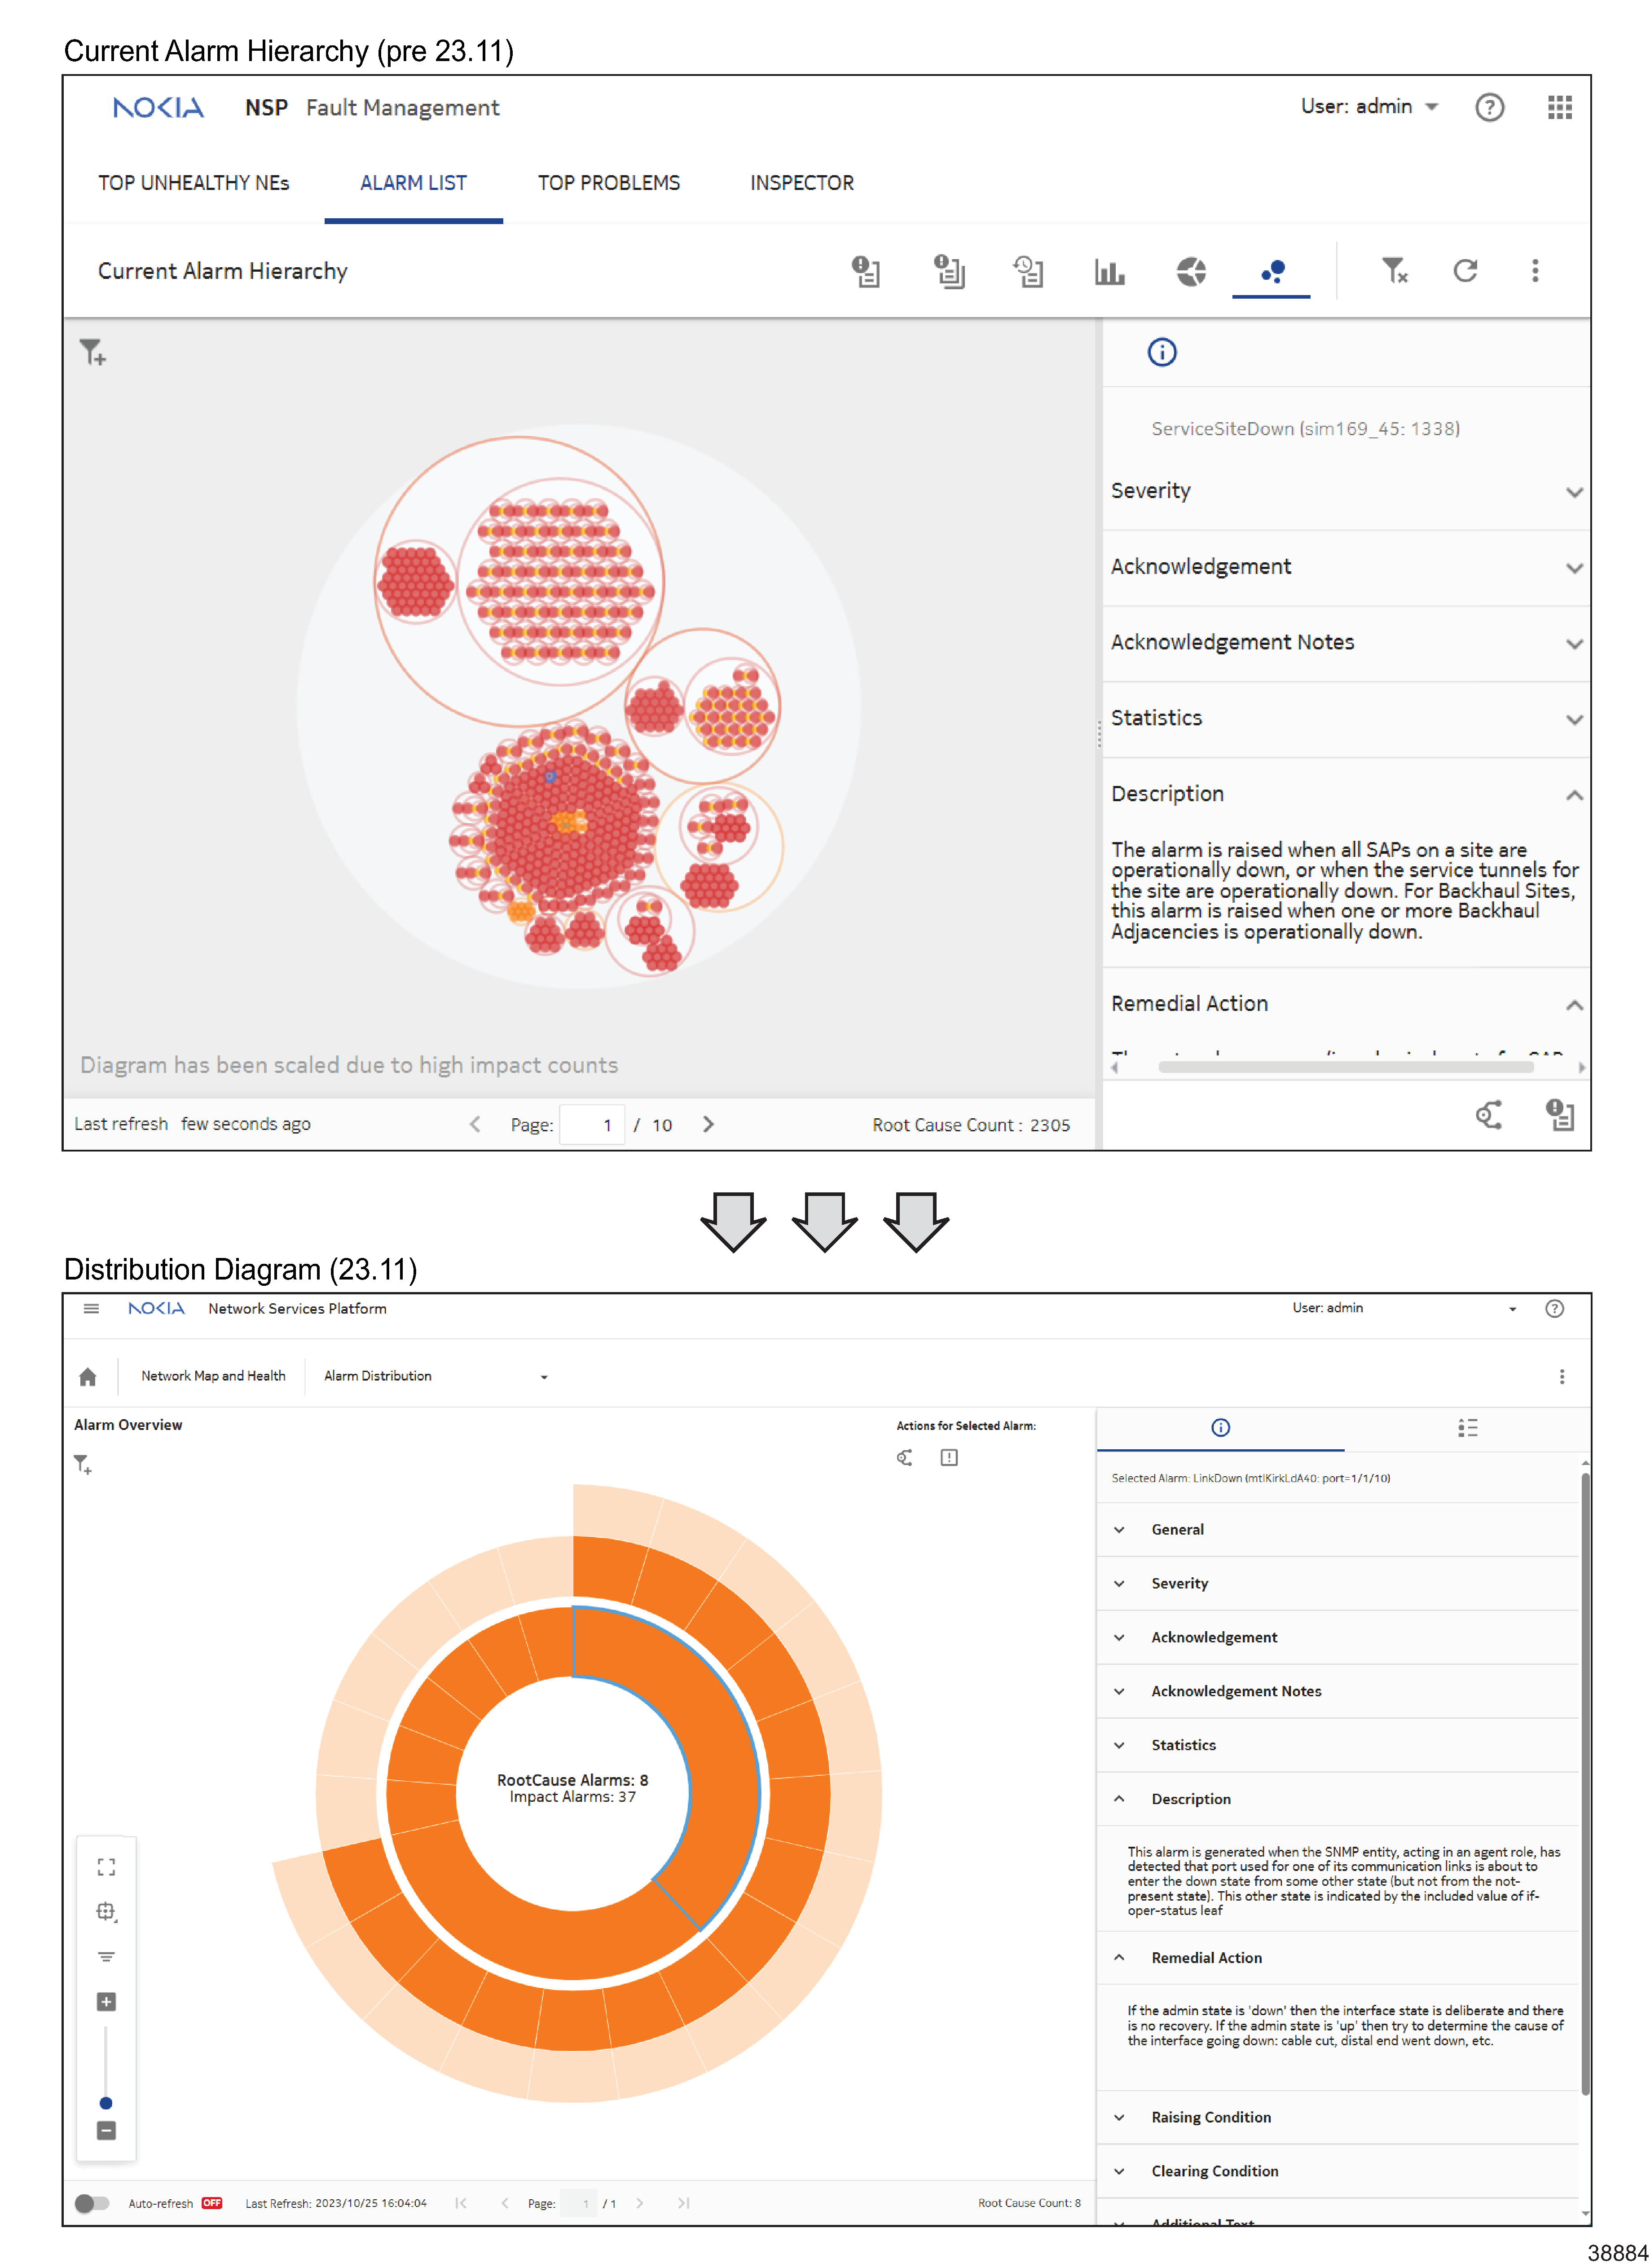Refresh the Current Alarm Hierarchy view
This screenshot has height=2268, width=1650.
click(x=1465, y=270)
